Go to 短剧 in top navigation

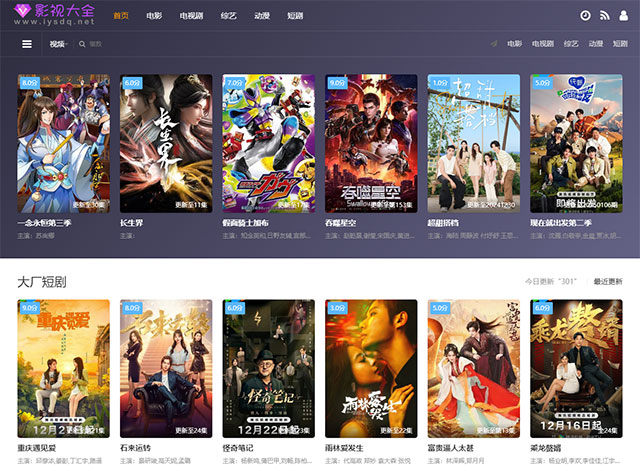click(x=294, y=16)
